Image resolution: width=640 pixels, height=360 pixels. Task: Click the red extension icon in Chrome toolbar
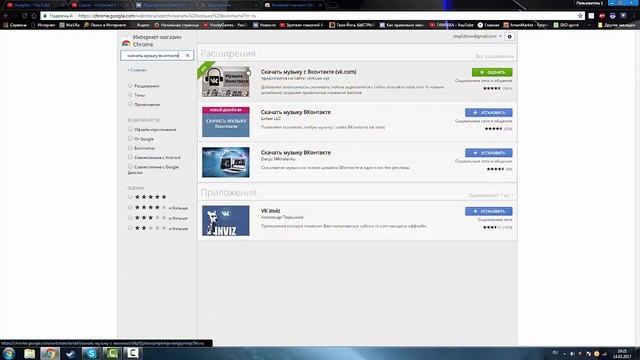pos(602,16)
